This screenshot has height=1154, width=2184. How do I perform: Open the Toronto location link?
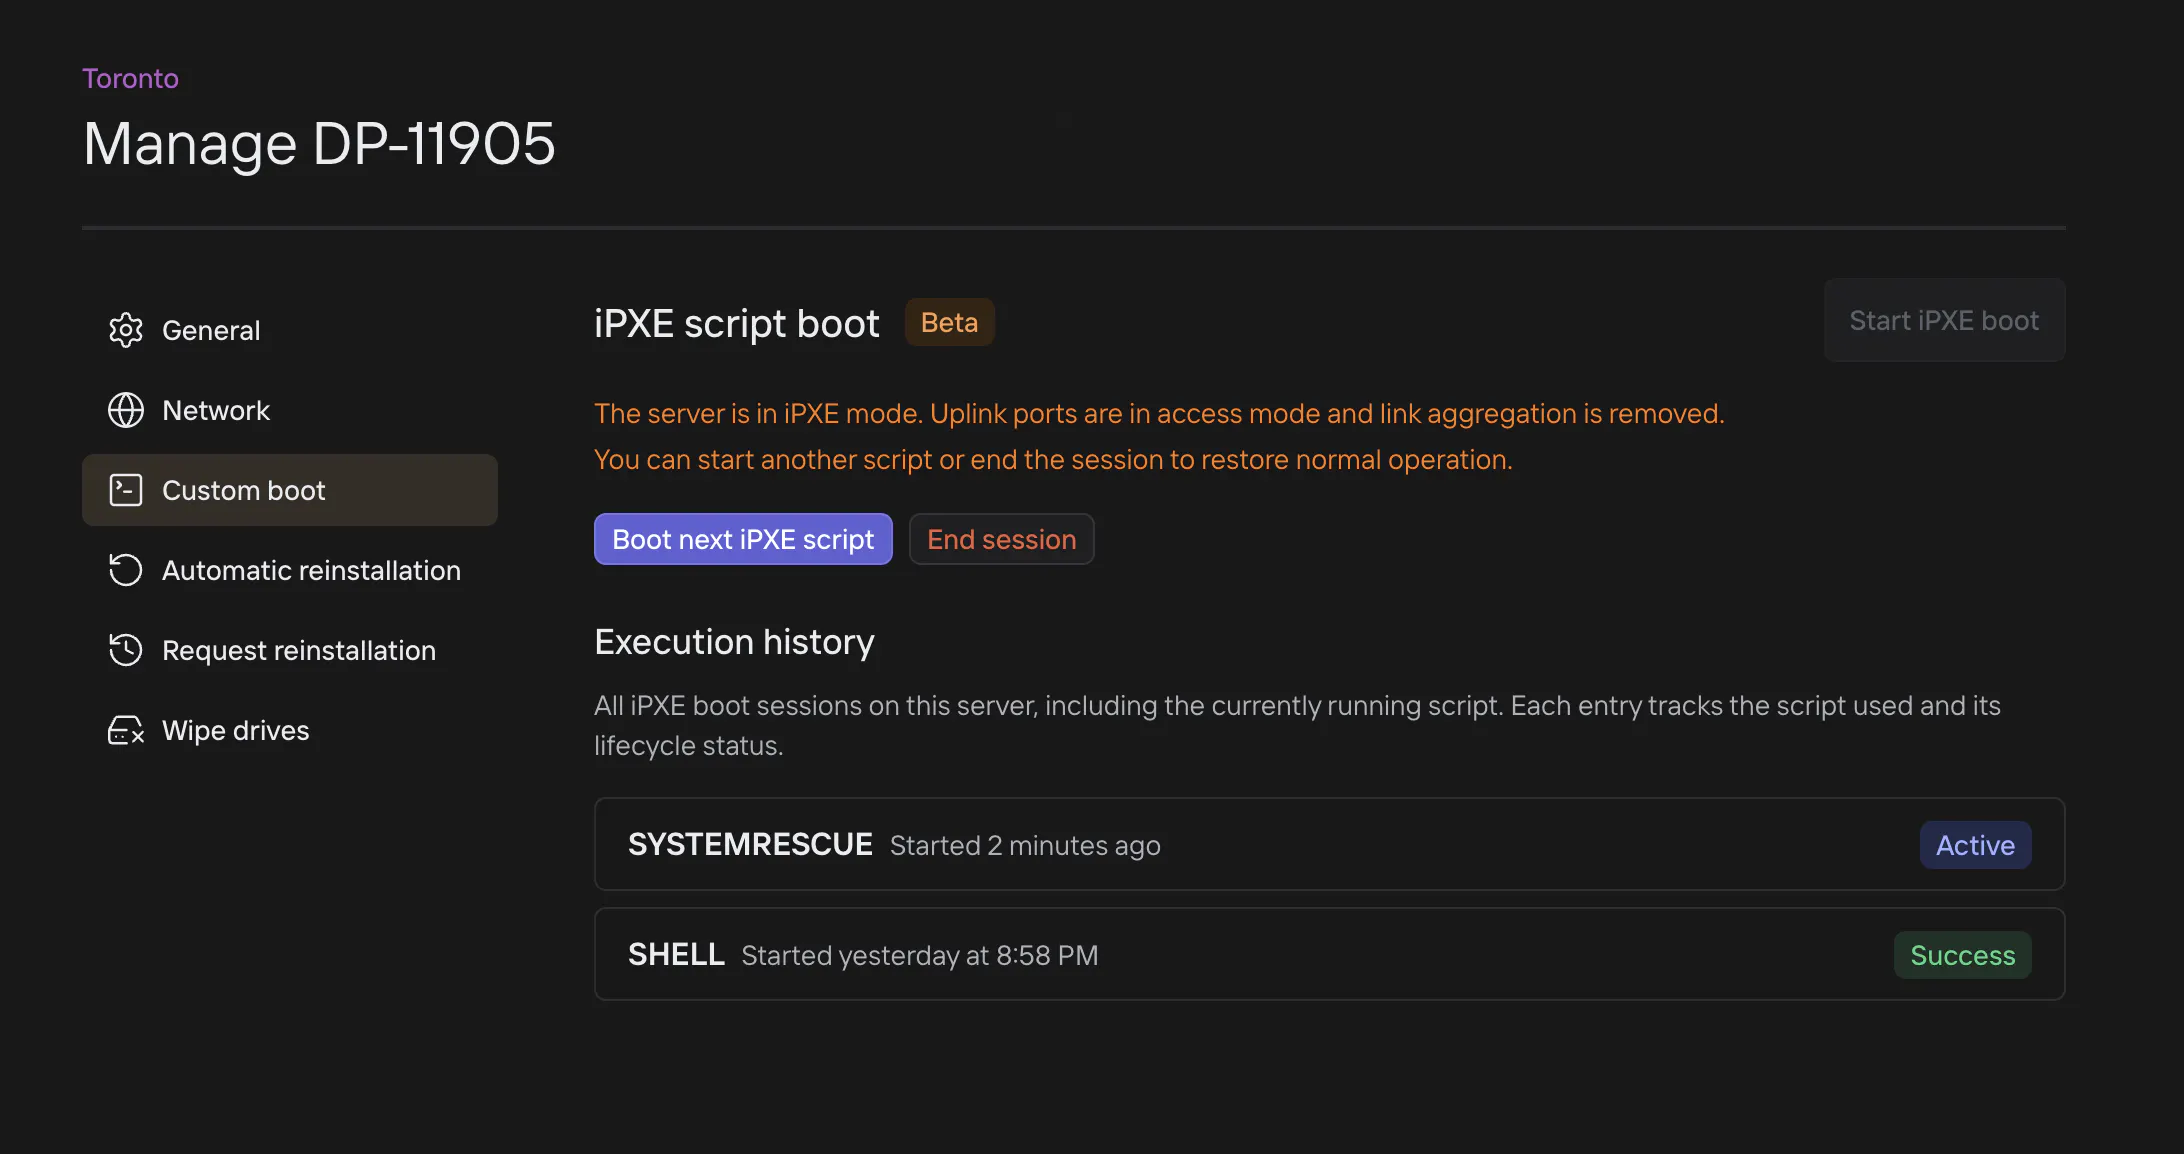pos(130,78)
